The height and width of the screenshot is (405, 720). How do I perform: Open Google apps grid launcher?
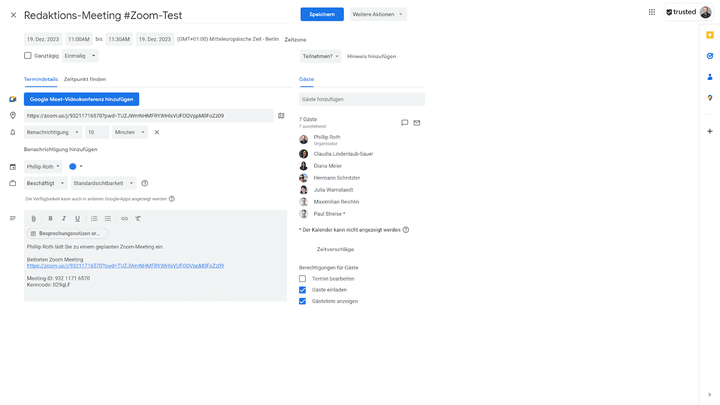(652, 12)
